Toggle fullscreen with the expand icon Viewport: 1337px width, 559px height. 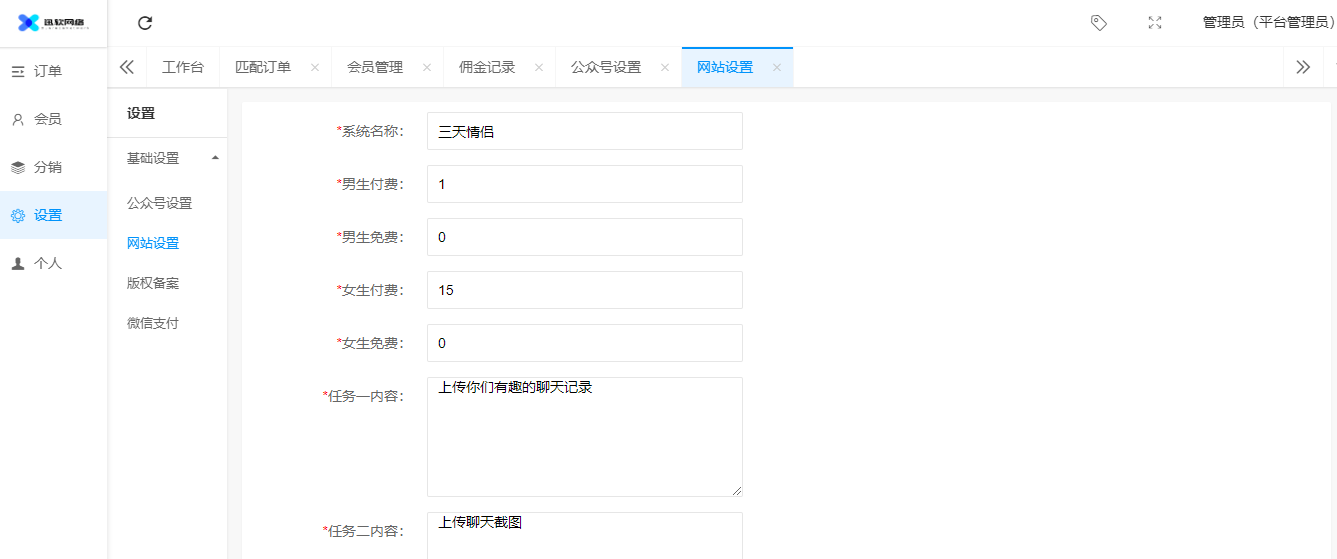pyautogui.click(x=1155, y=23)
